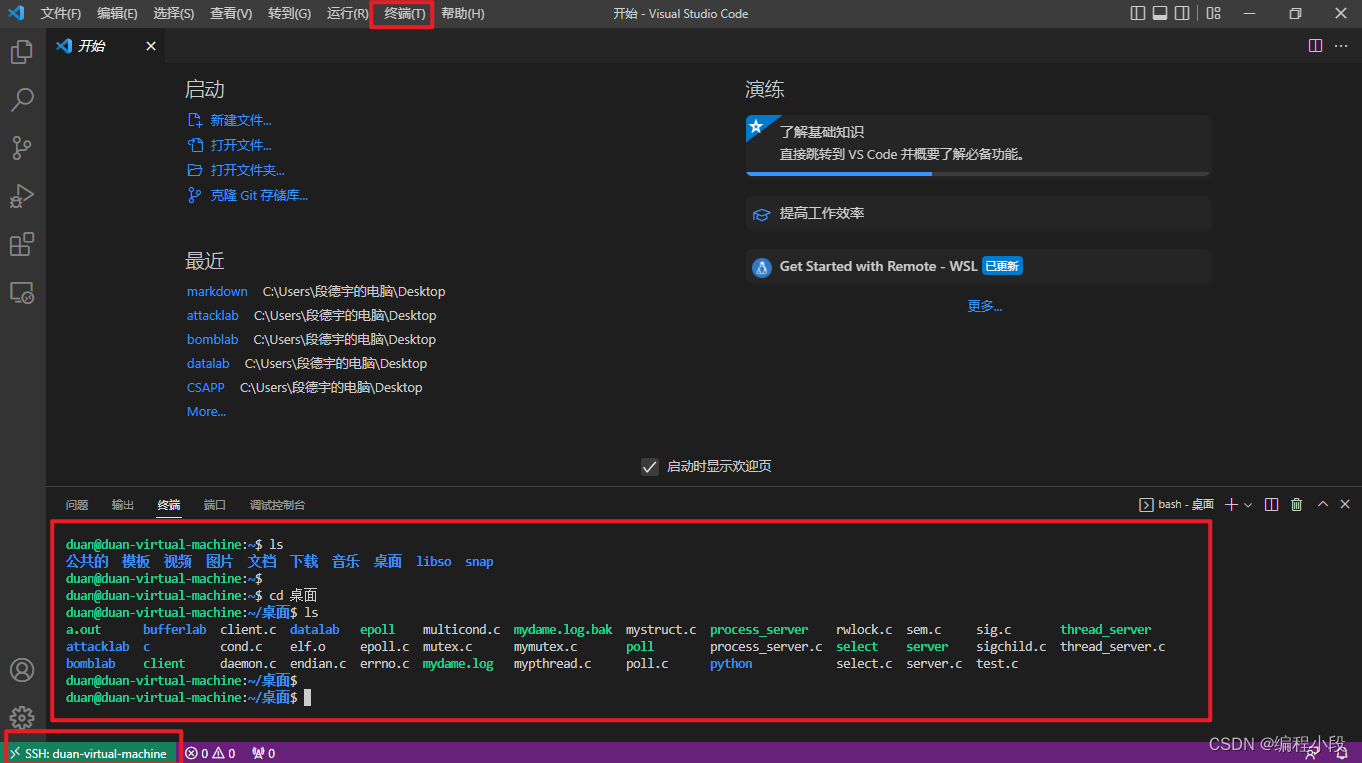
Task: Open the 文件(F) menu
Action: (61, 13)
